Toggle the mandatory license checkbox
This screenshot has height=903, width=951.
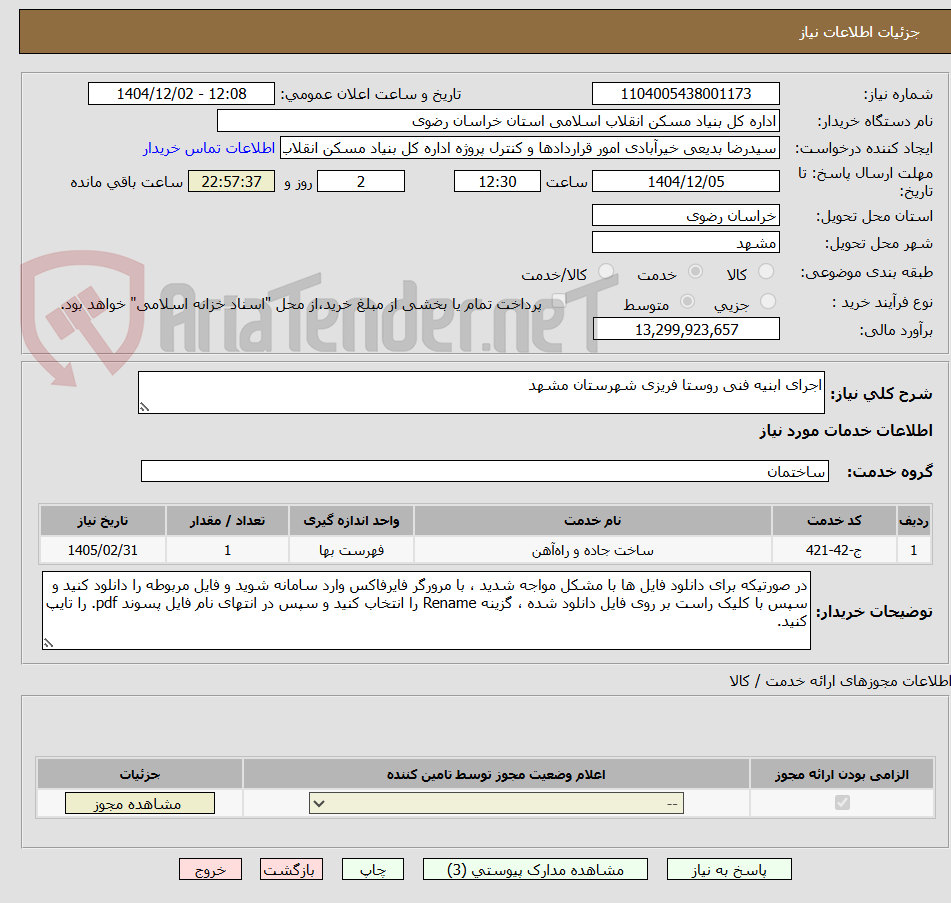point(842,802)
